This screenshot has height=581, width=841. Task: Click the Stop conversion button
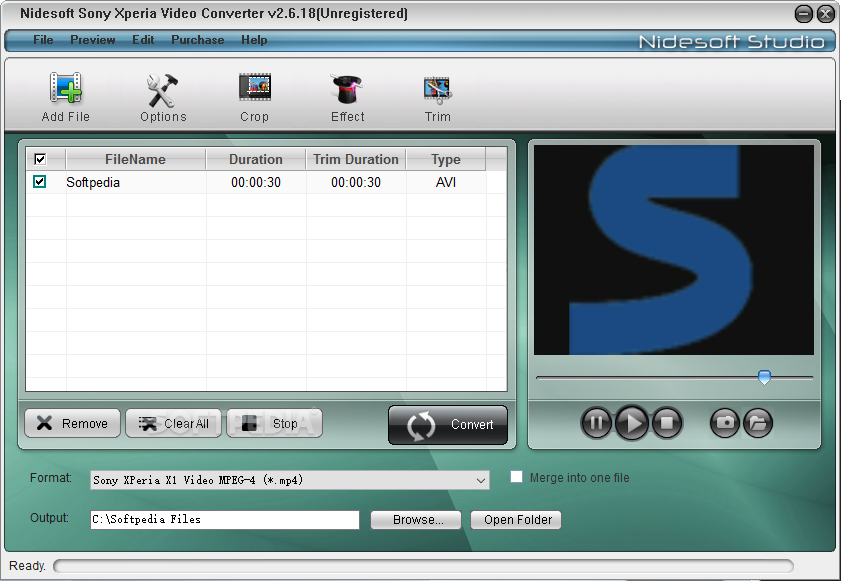point(274,423)
